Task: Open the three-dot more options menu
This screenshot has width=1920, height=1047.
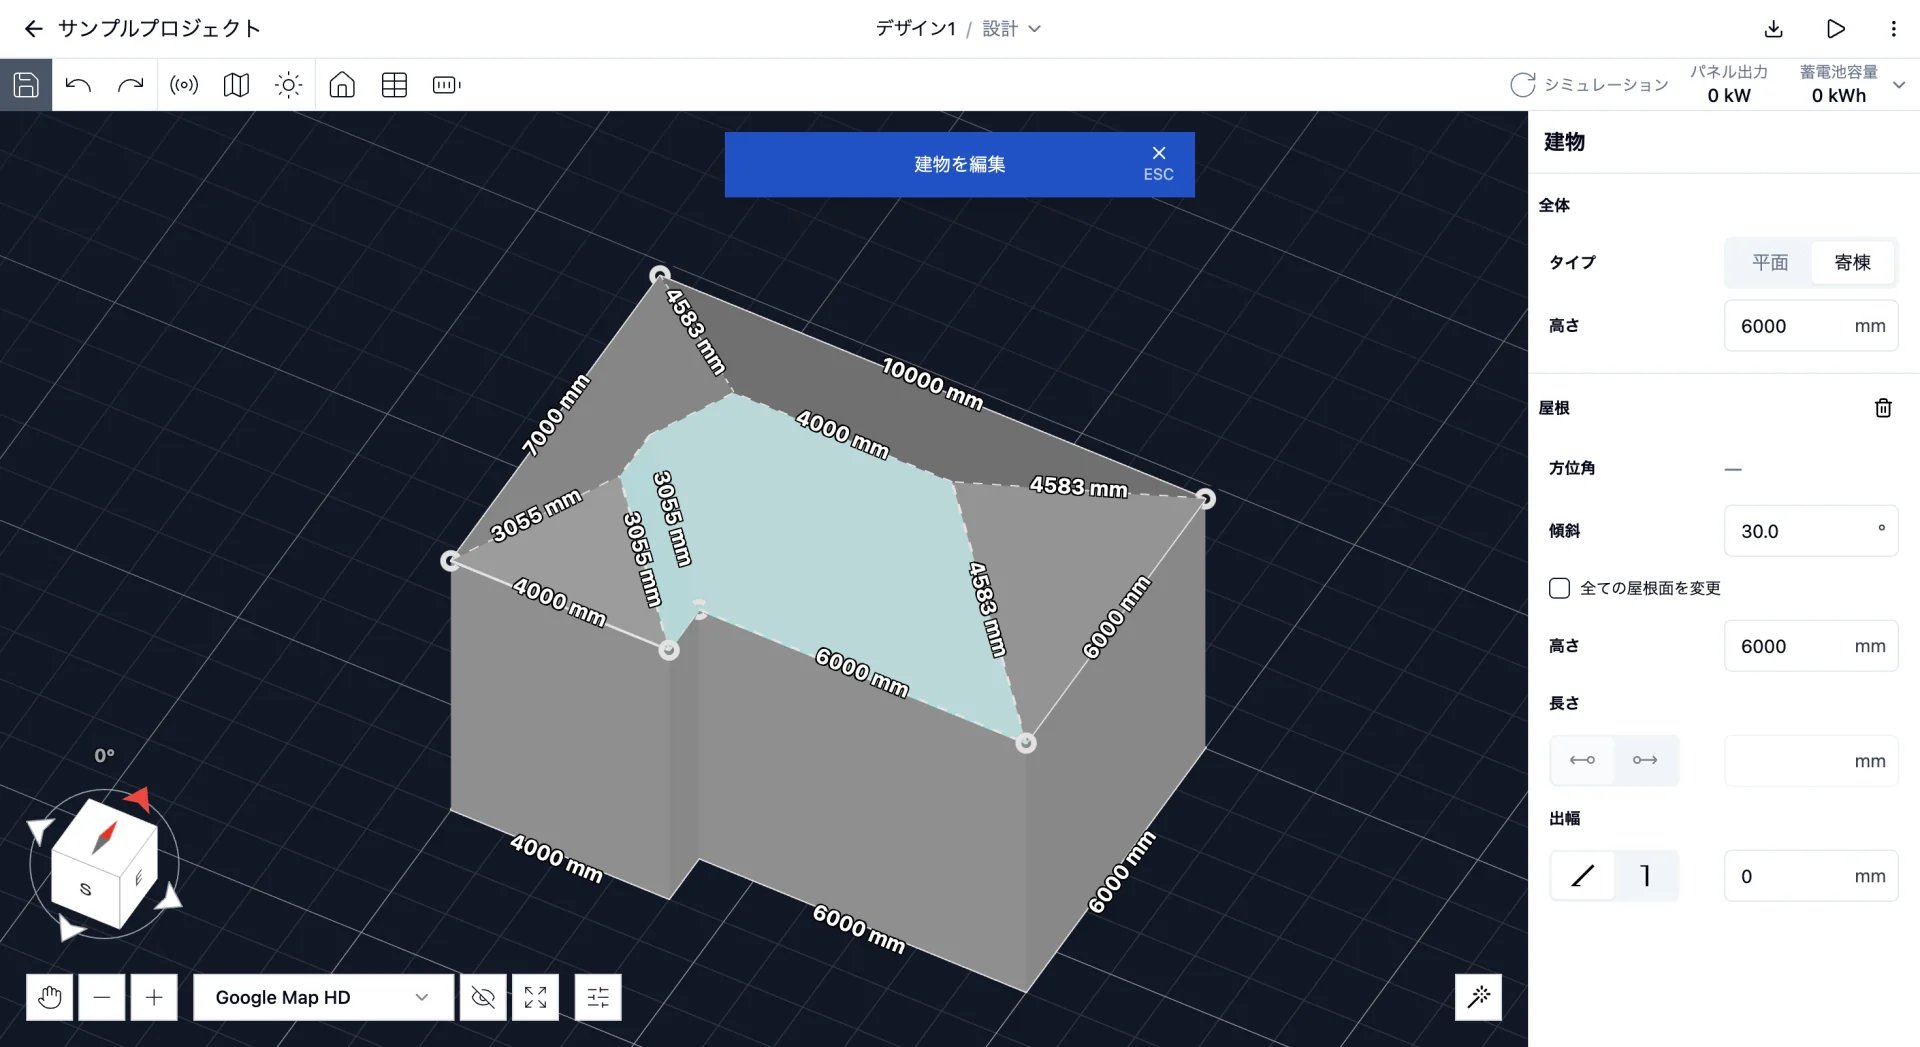Action: coord(1893,29)
